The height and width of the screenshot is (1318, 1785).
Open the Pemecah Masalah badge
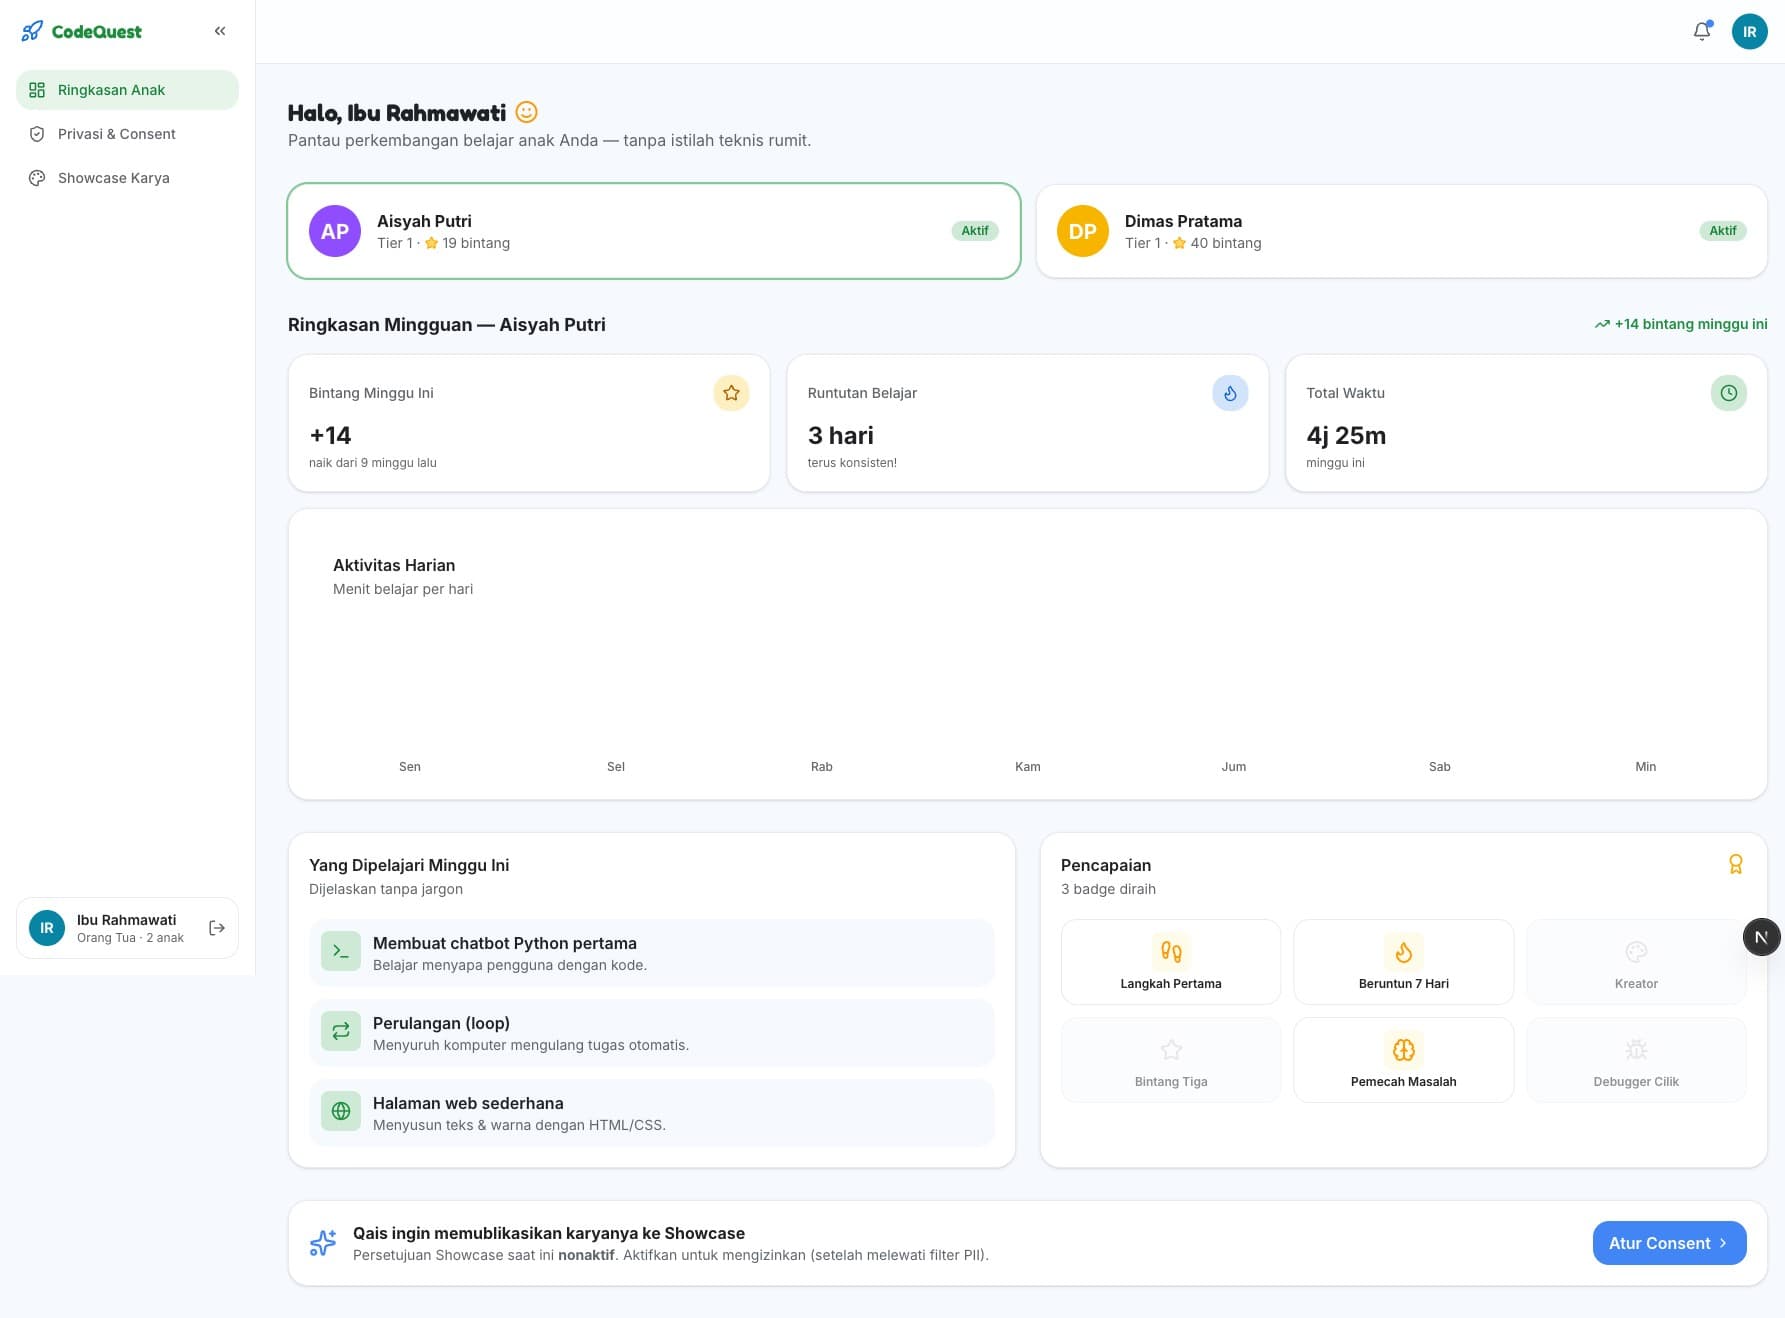coord(1403,1060)
